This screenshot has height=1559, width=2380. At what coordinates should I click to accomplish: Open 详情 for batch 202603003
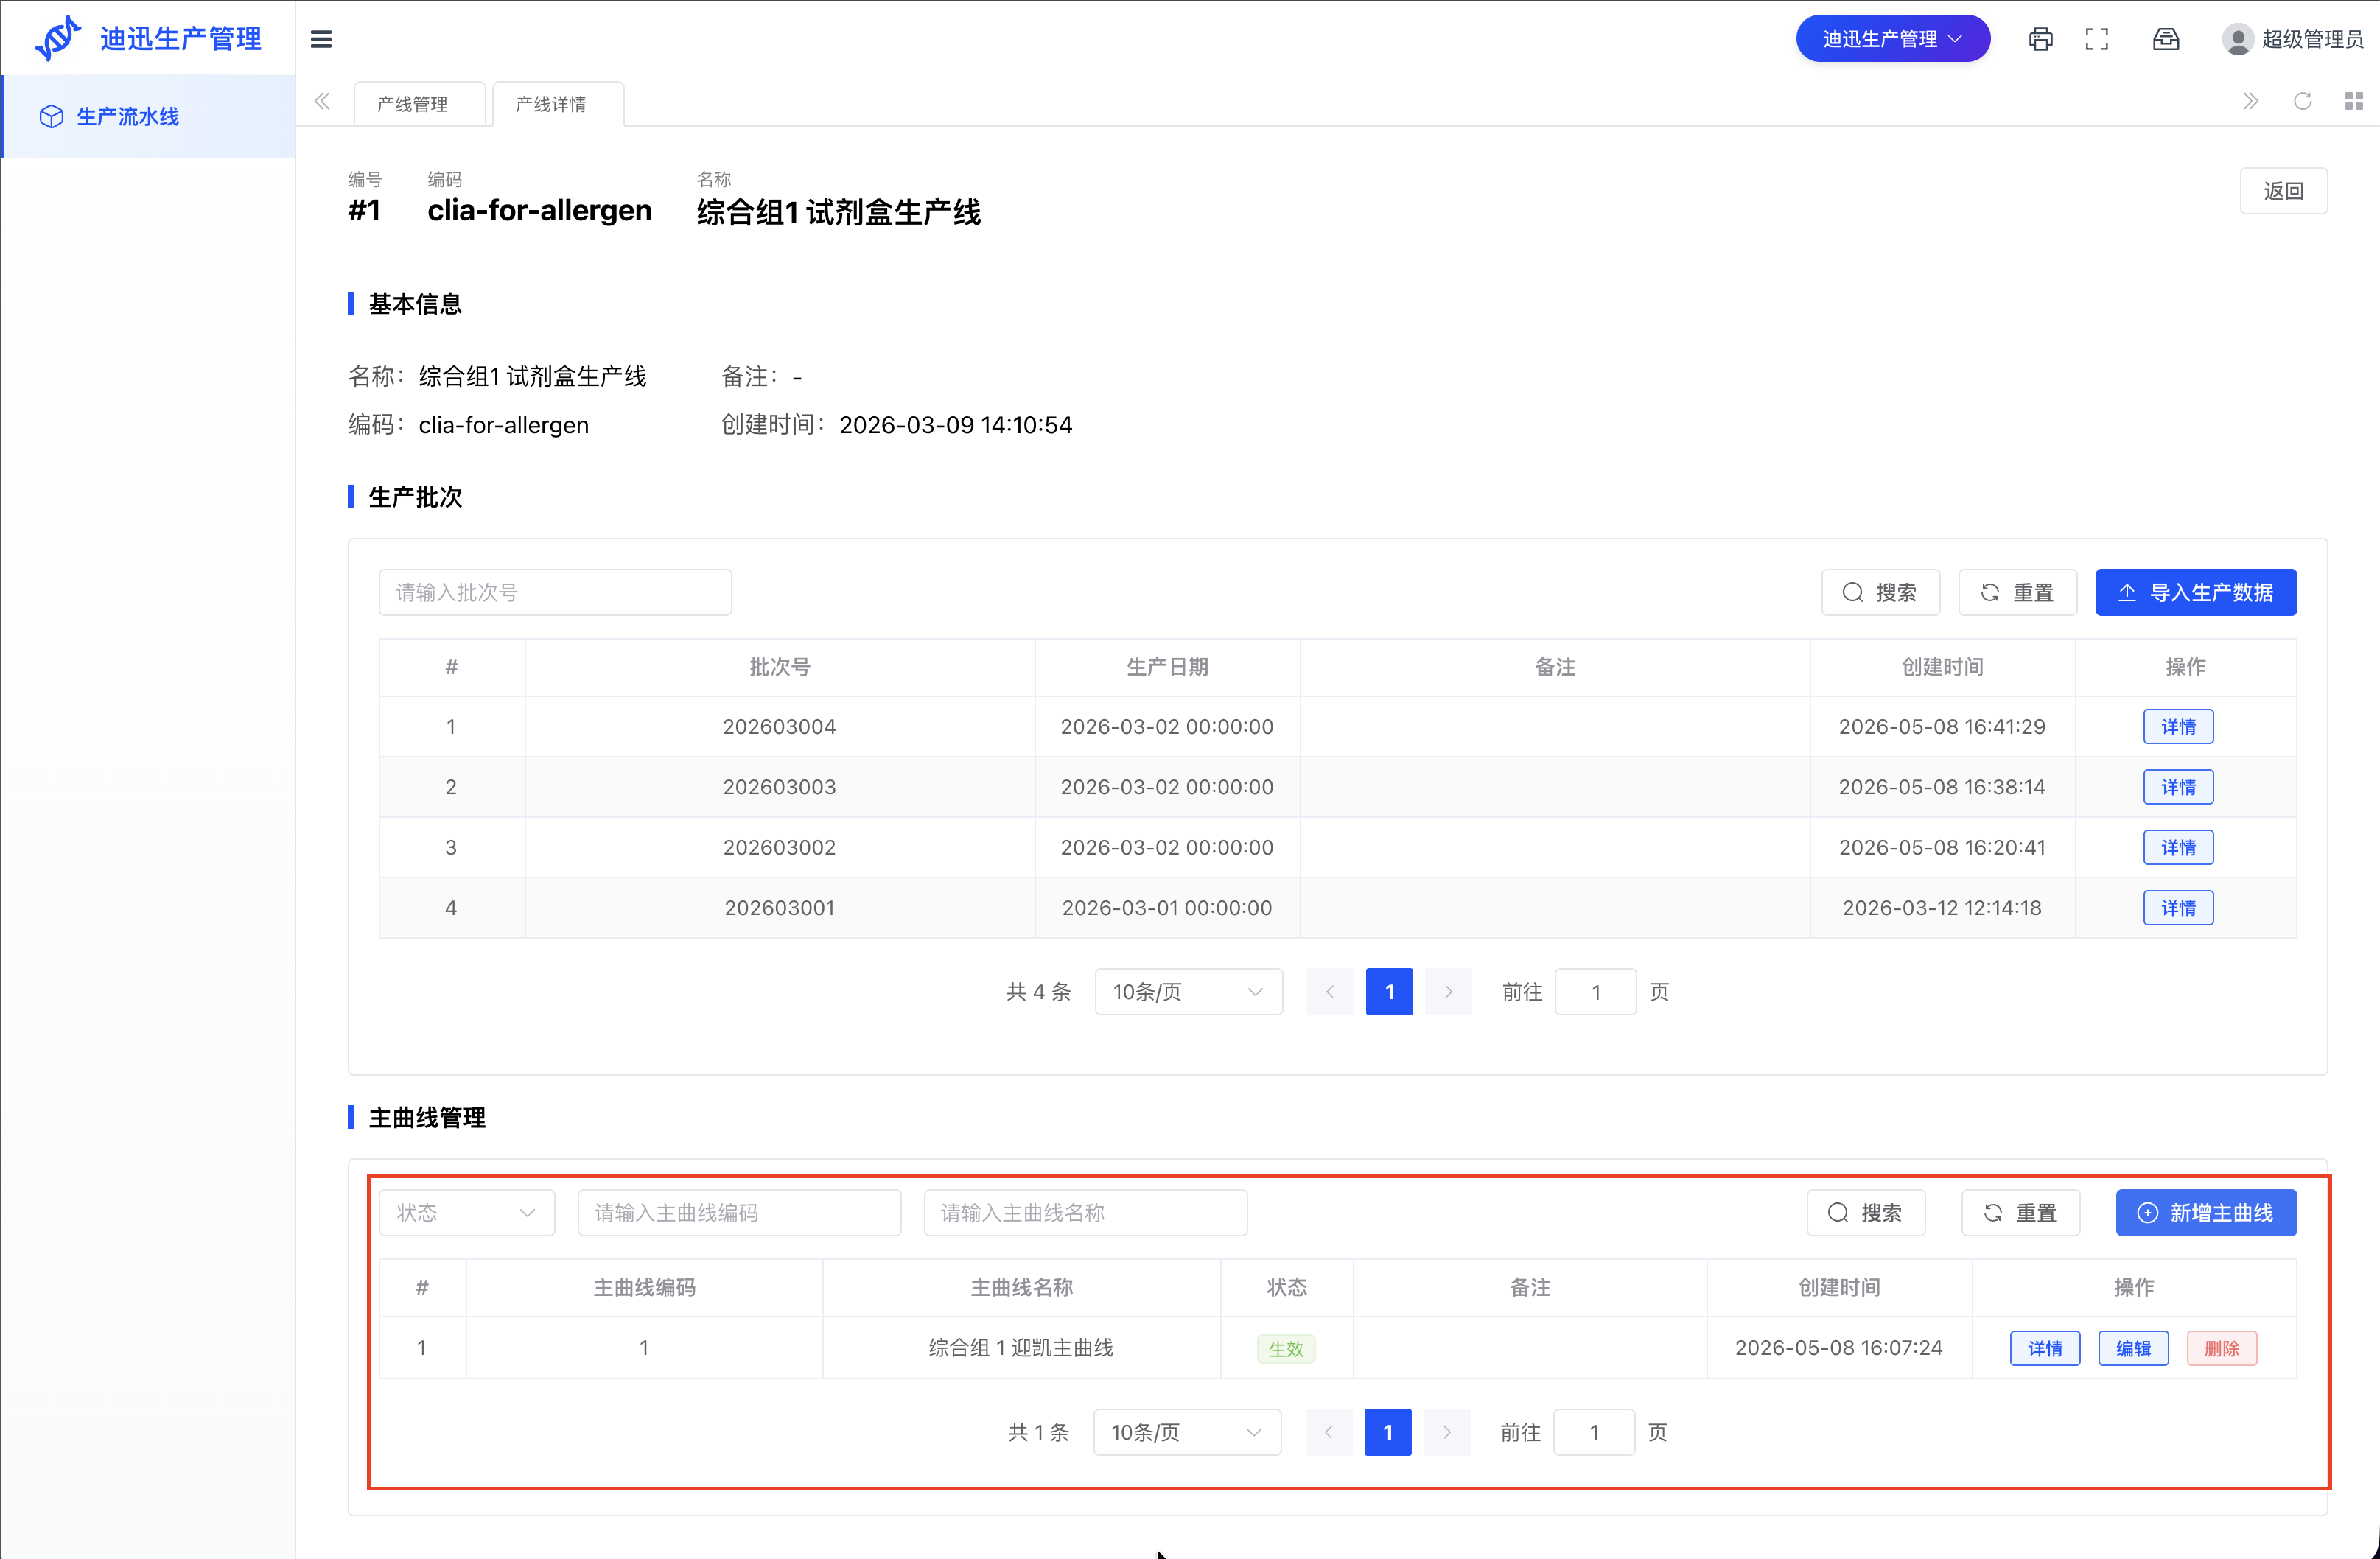coord(2178,787)
